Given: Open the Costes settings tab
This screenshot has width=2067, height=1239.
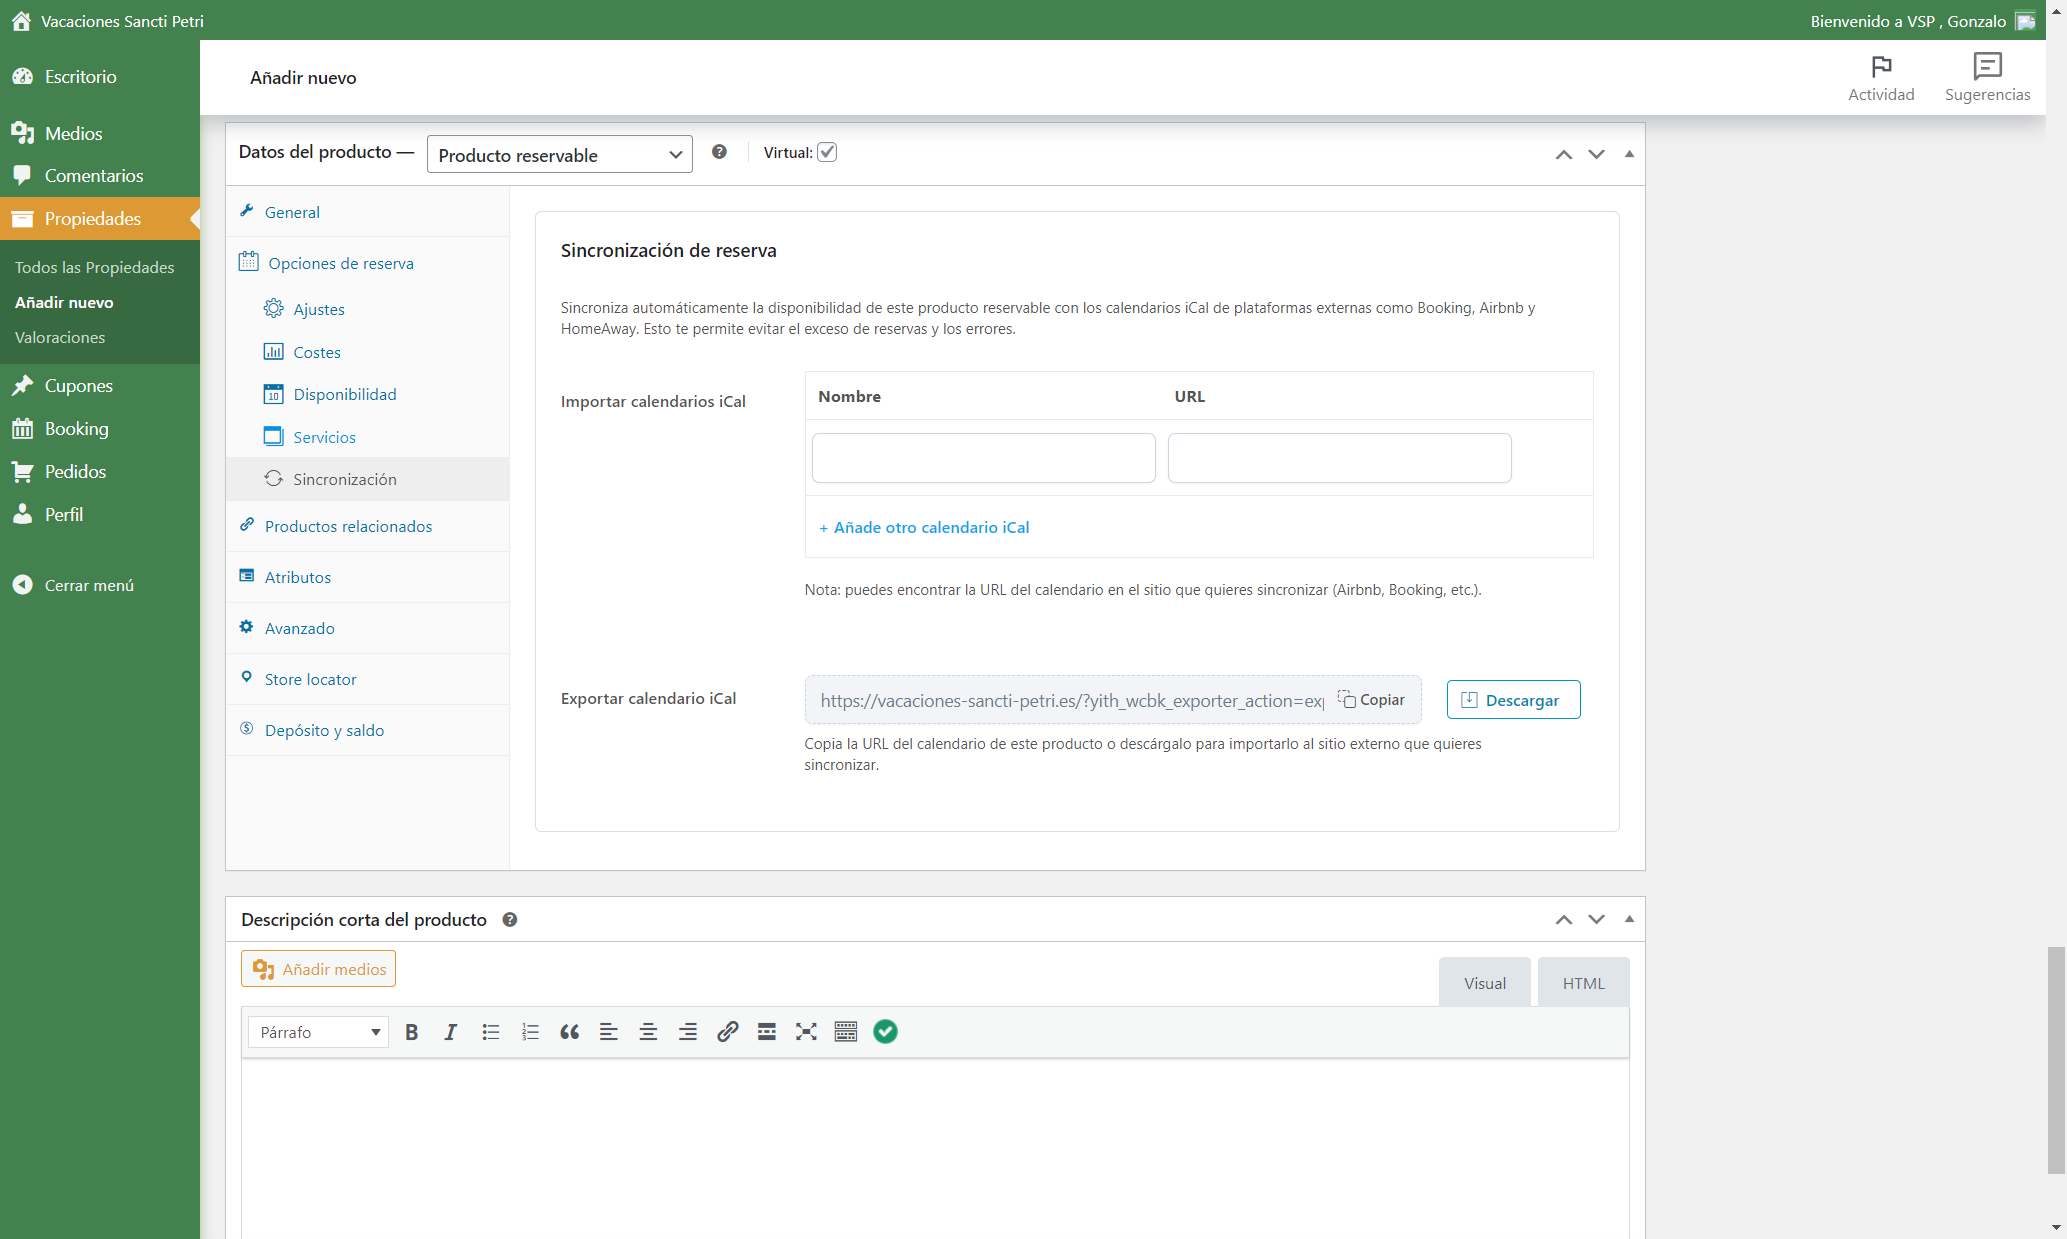Looking at the screenshot, I should pos(317,352).
